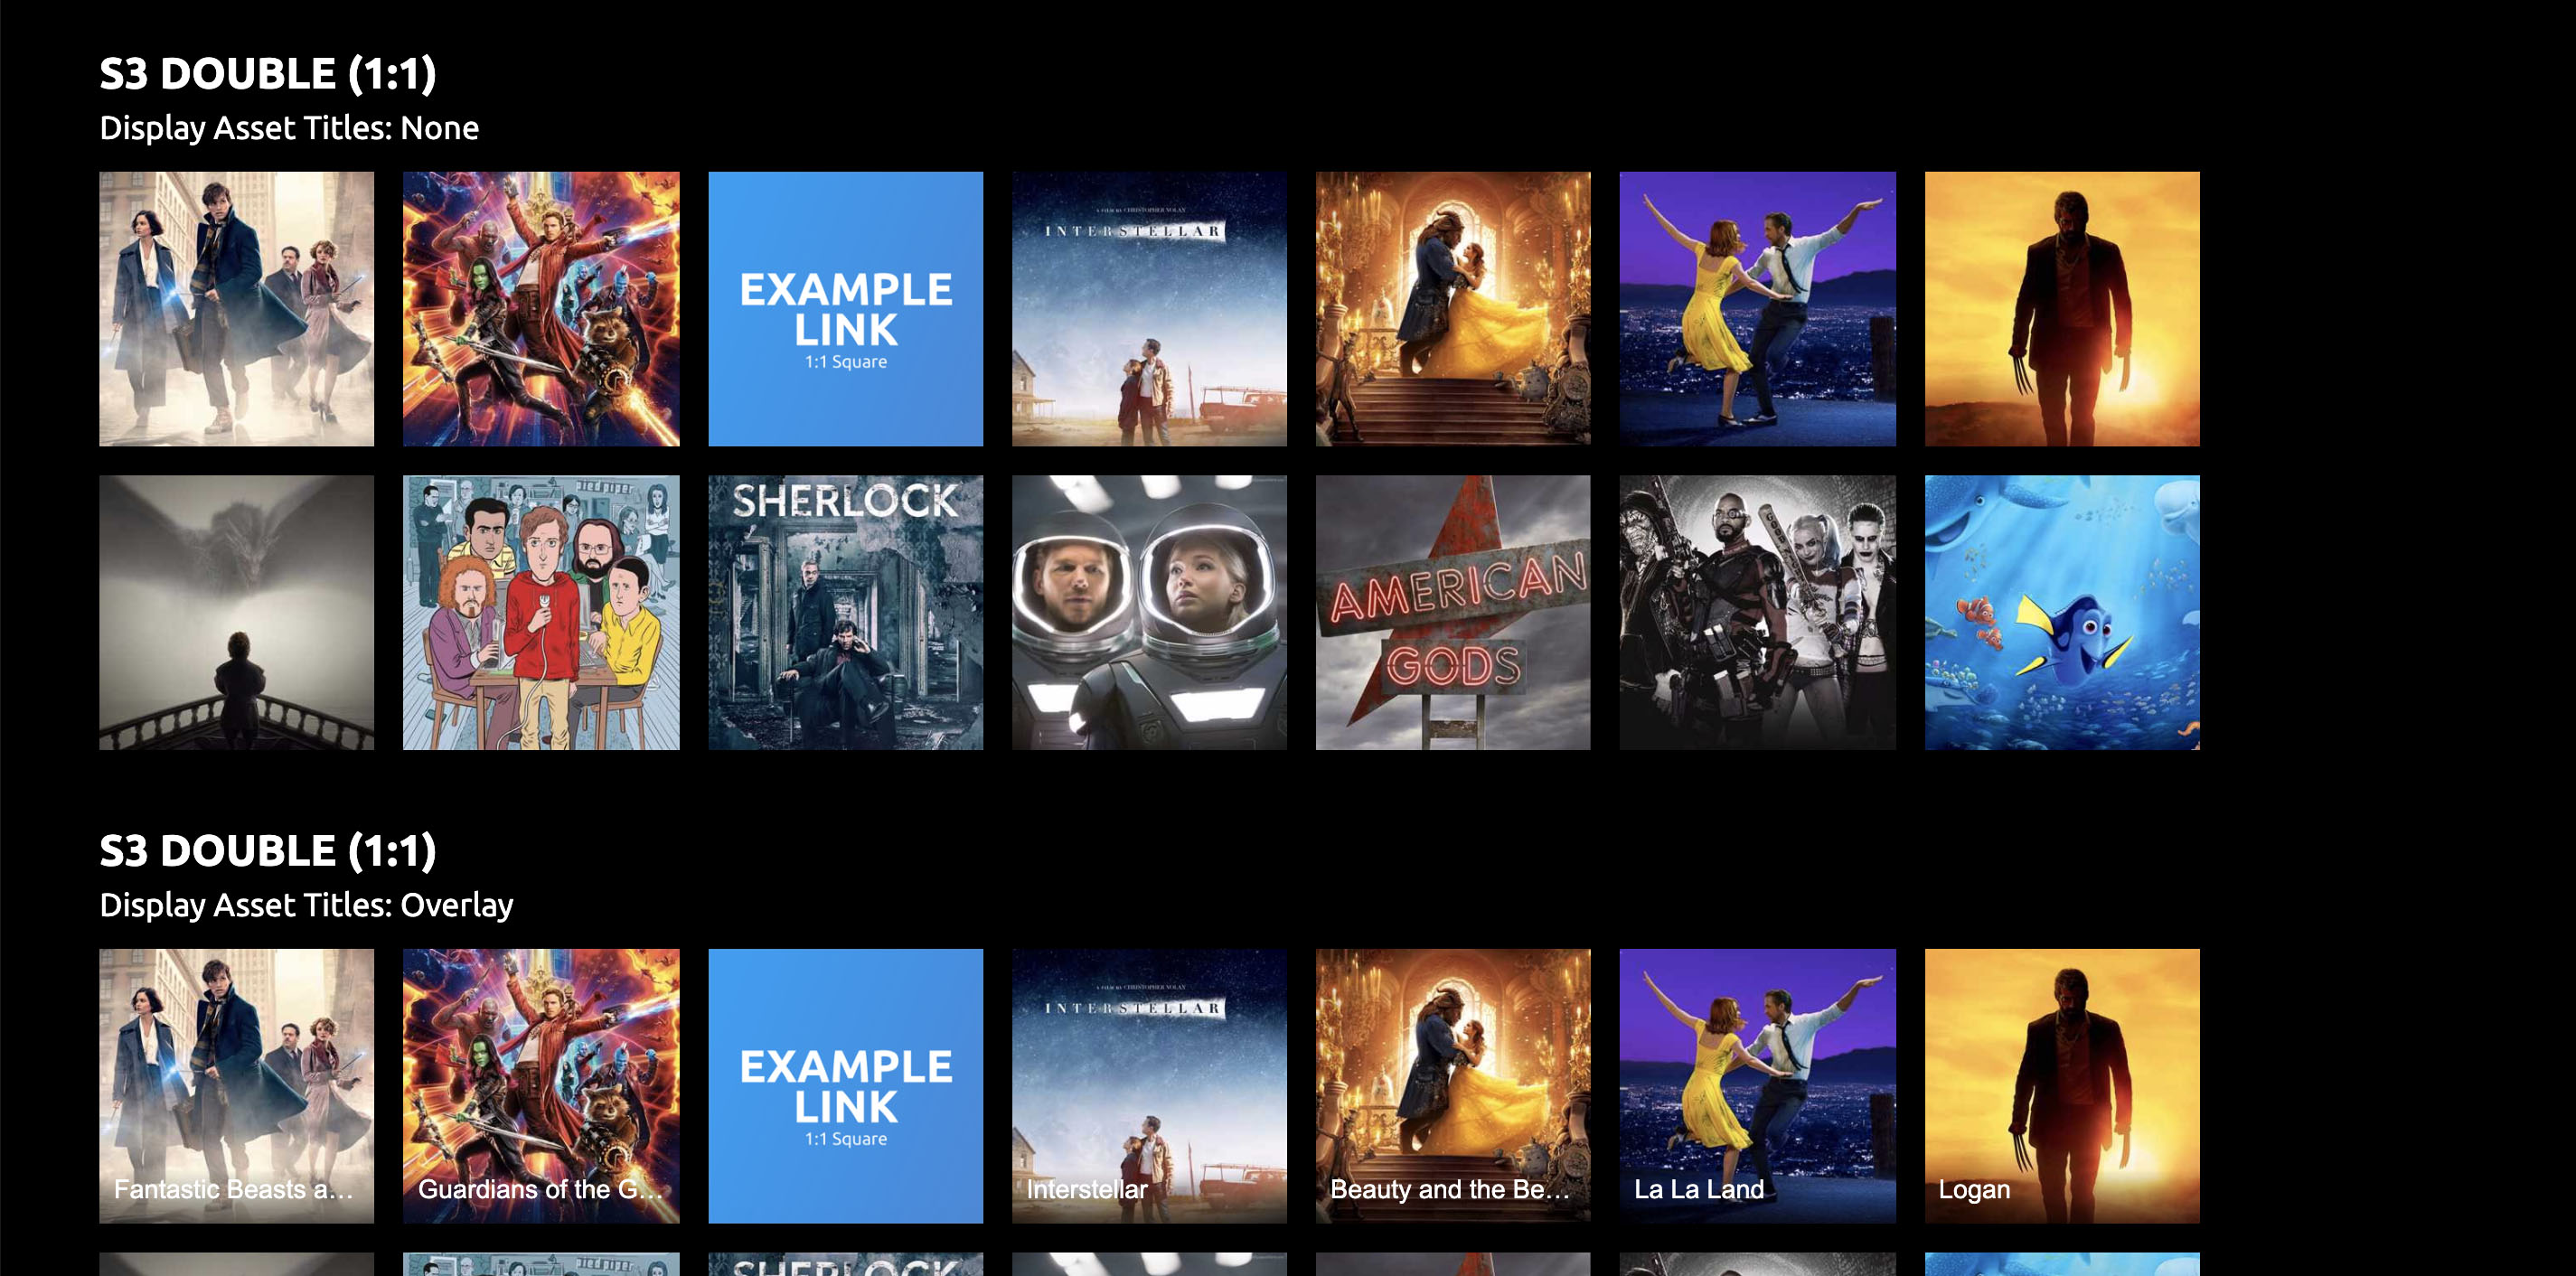Open the grey dragon silhouette poster
Image resolution: width=2576 pixels, height=1276 pixels.
click(236, 613)
